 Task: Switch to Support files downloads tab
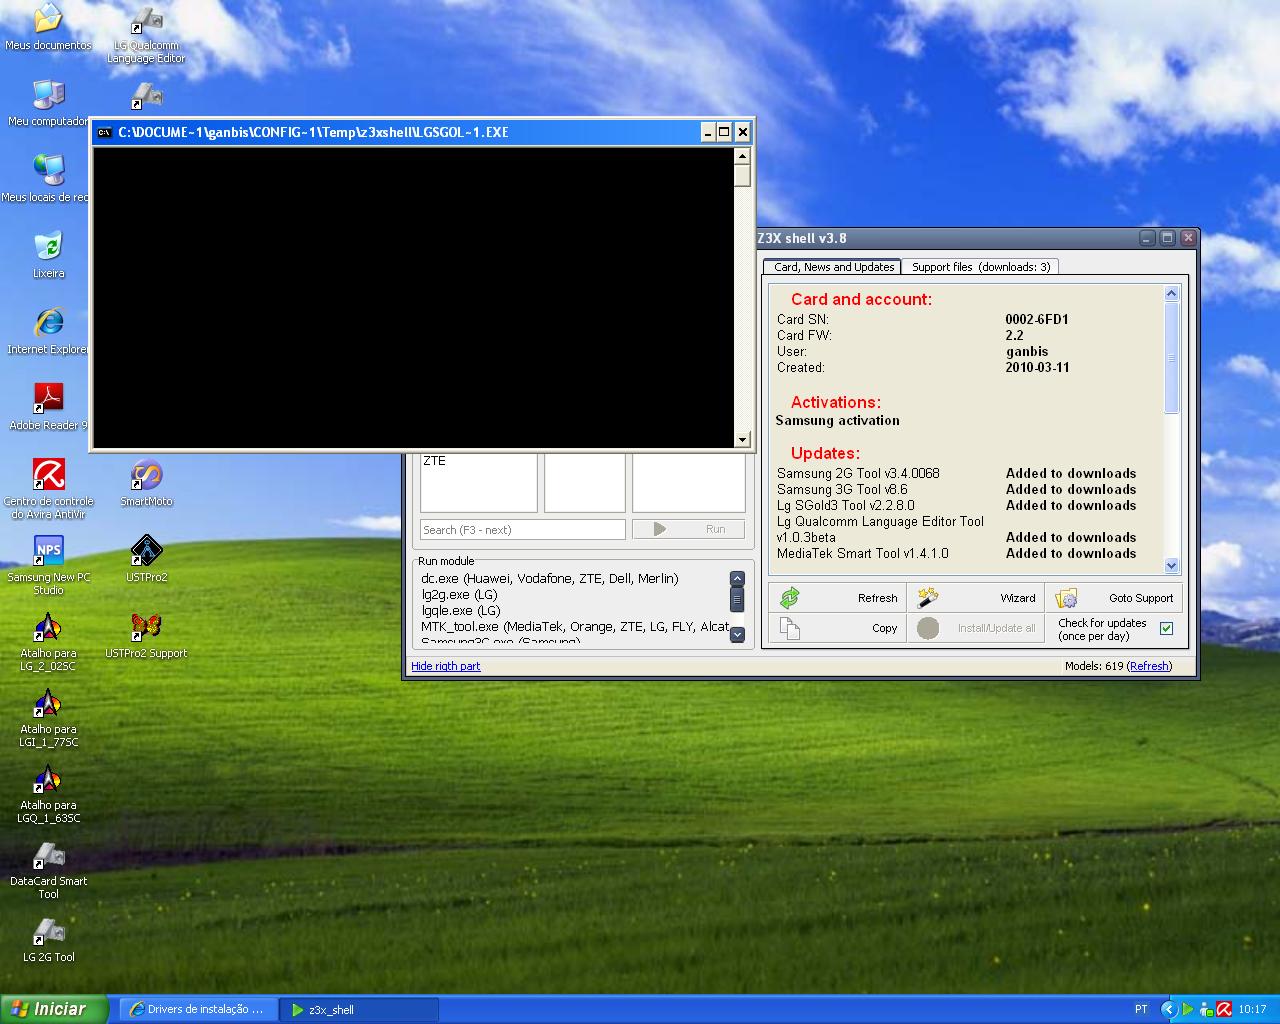pyautogui.click(x=981, y=267)
